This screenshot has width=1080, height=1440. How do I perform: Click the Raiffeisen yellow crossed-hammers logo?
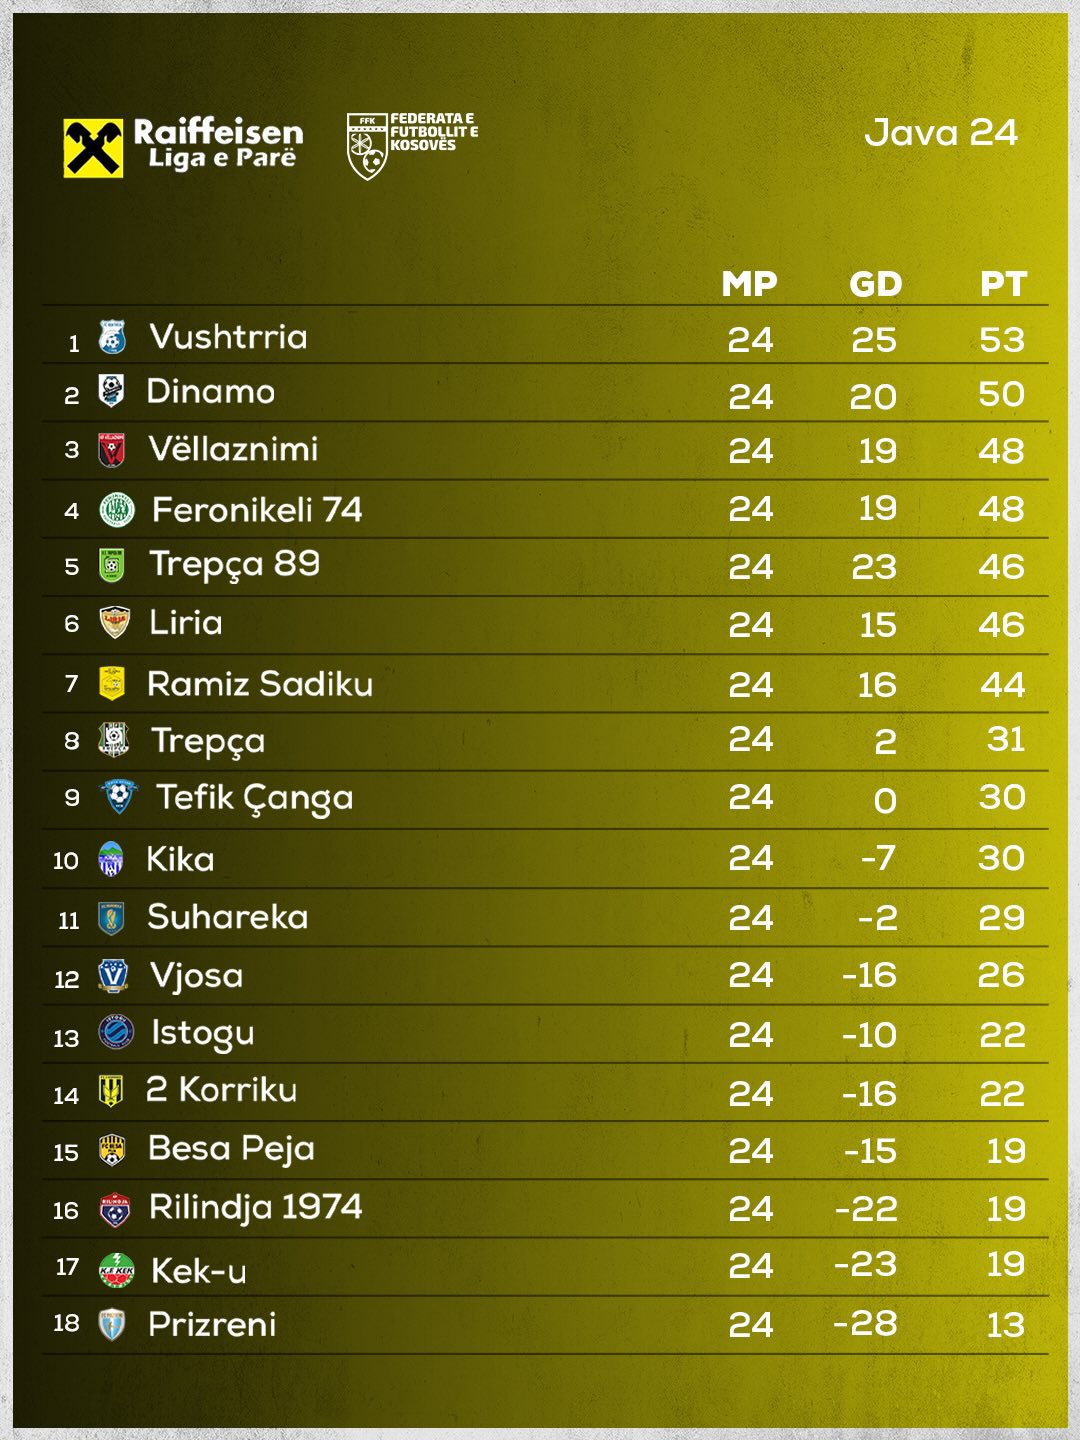[93, 148]
